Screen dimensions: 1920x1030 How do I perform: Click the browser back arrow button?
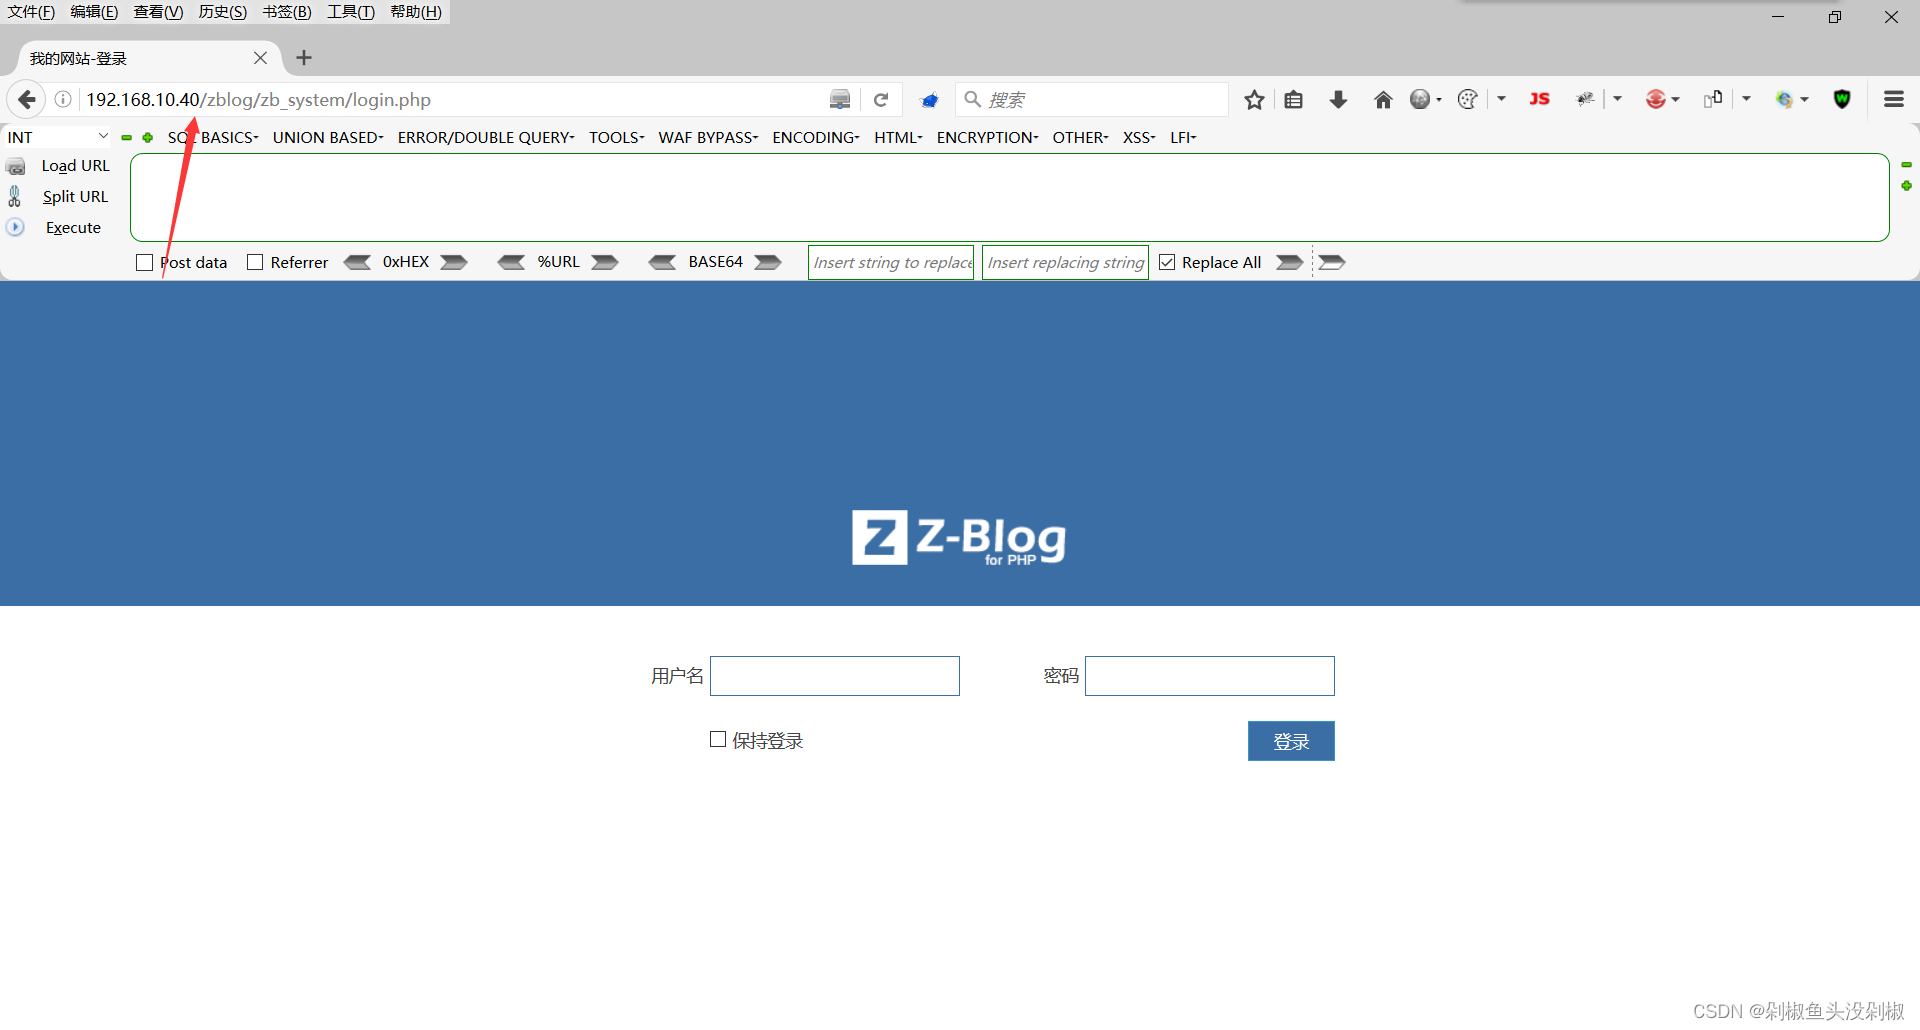click(26, 99)
